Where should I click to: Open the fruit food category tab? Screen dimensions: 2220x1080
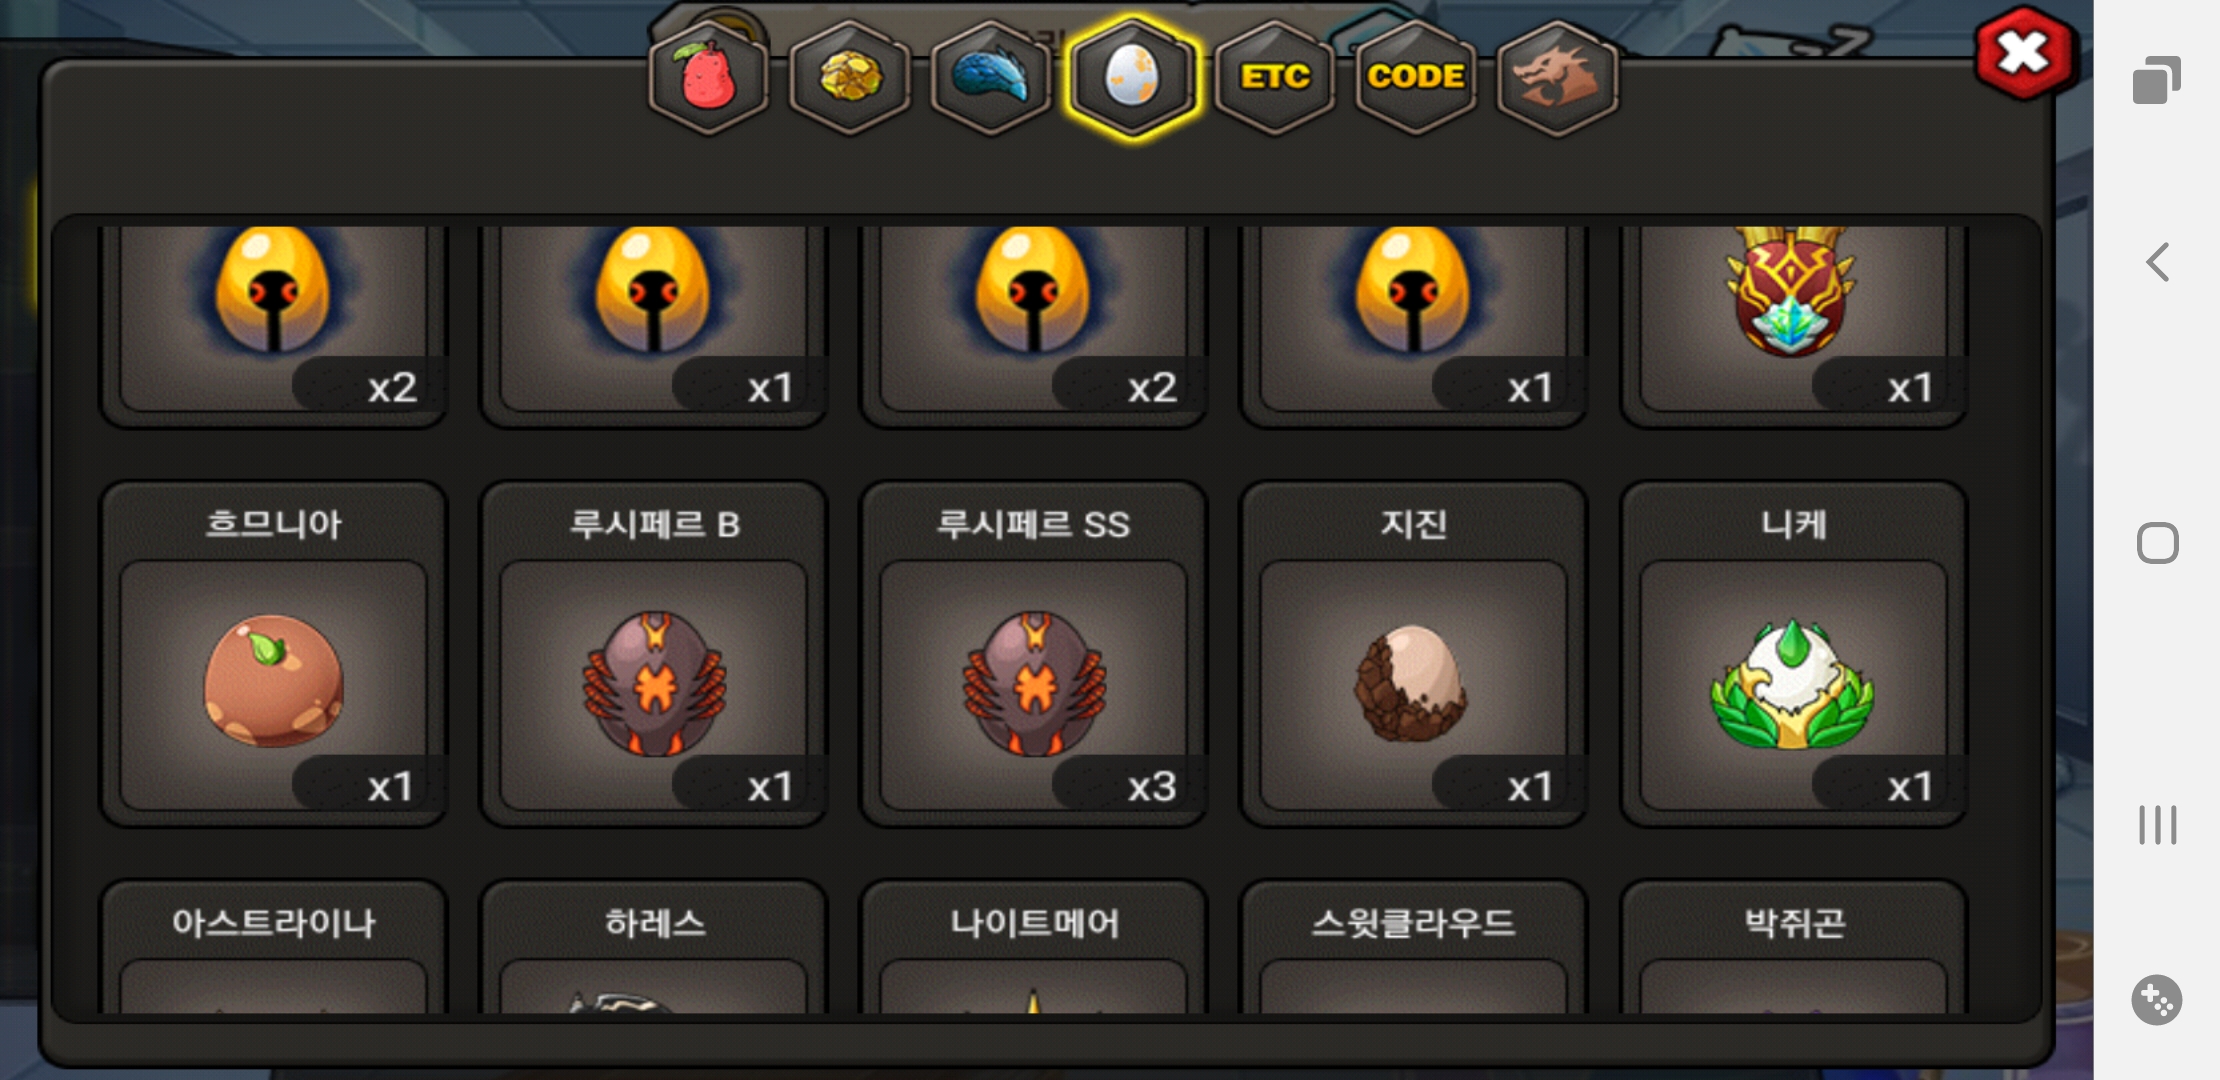click(708, 77)
